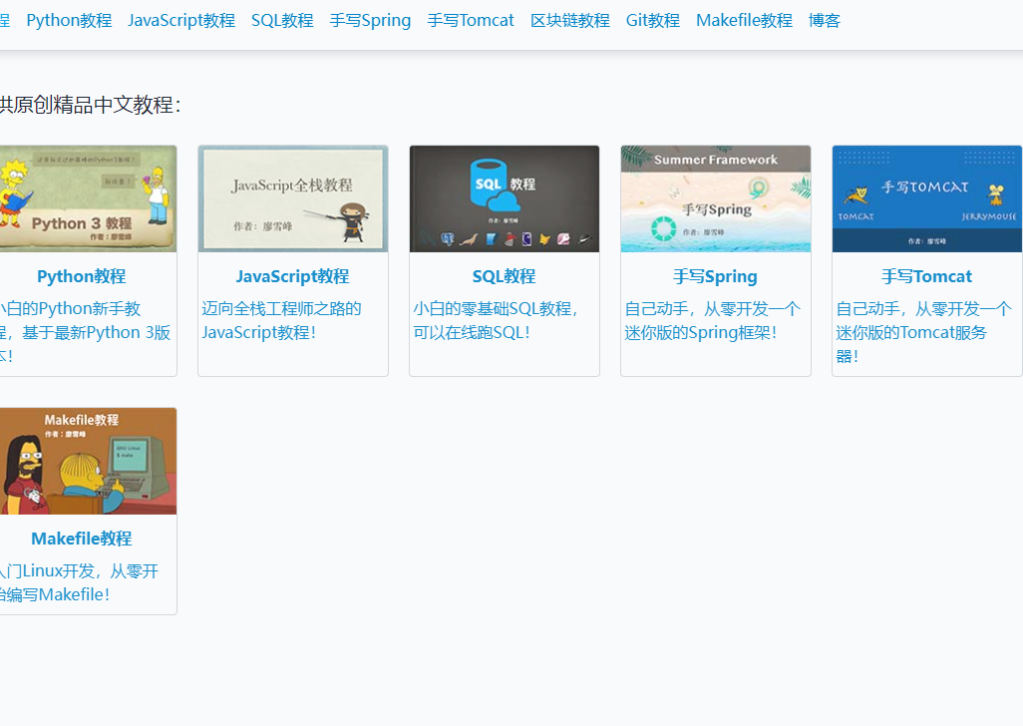1023x726 pixels.
Task: Select Git教程 in the top menu
Action: pyautogui.click(x=652, y=20)
